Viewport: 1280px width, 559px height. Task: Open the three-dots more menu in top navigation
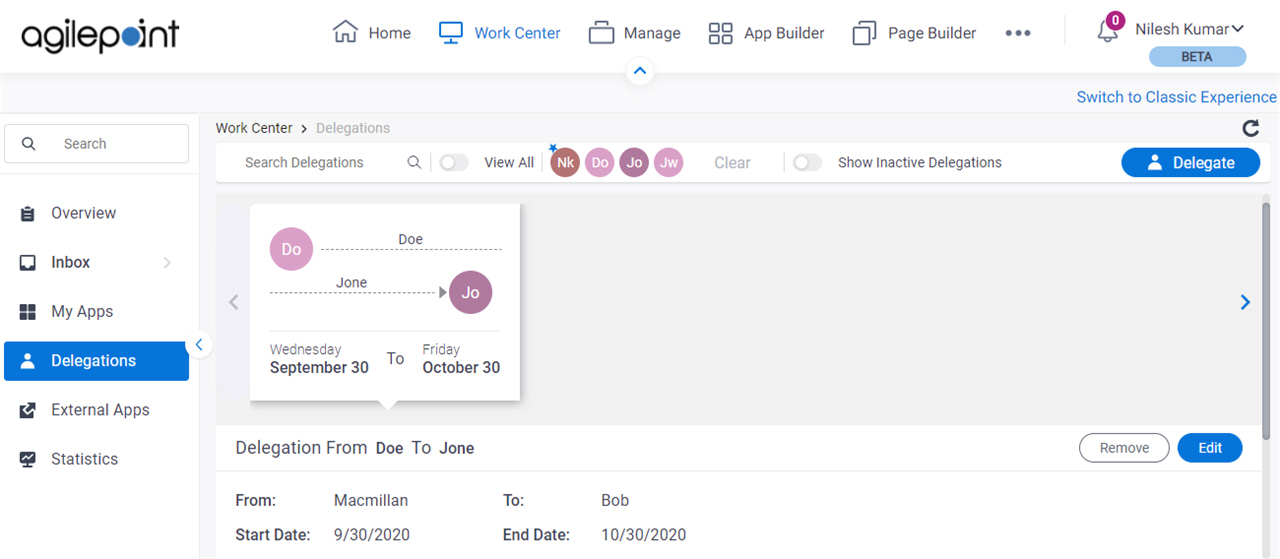coord(1018,33)
